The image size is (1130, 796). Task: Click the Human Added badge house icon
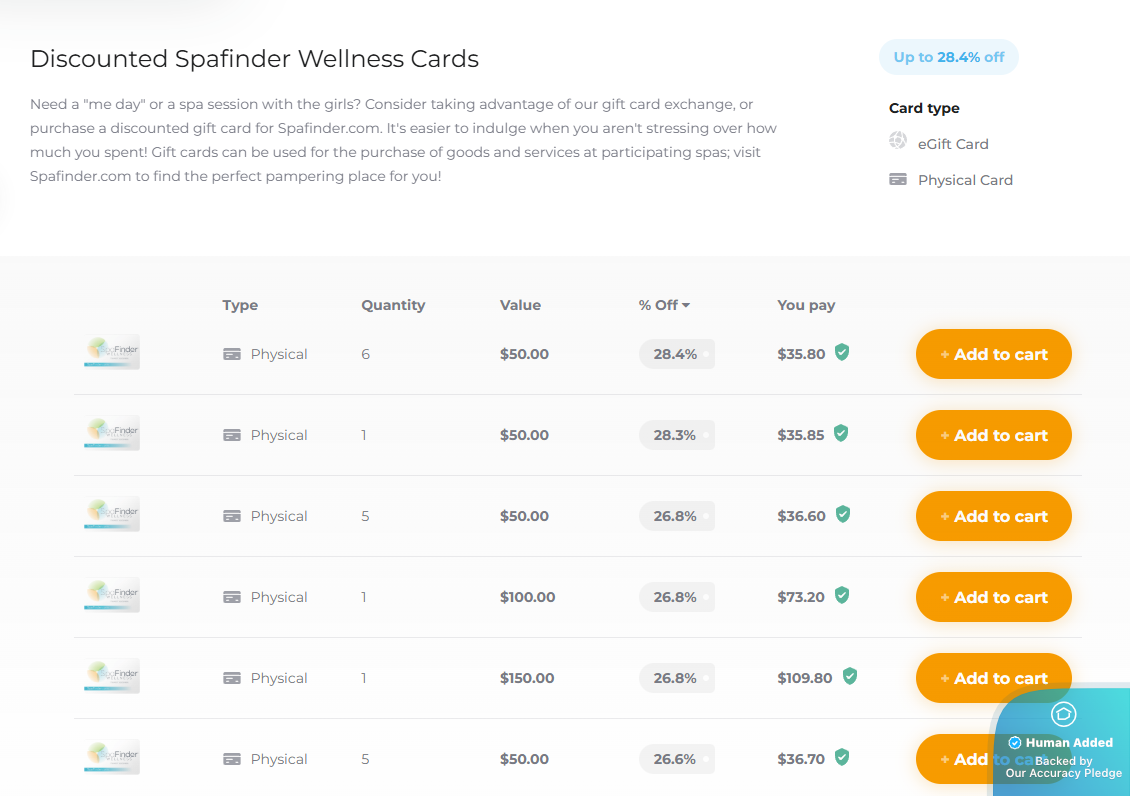coord(1064,714)
